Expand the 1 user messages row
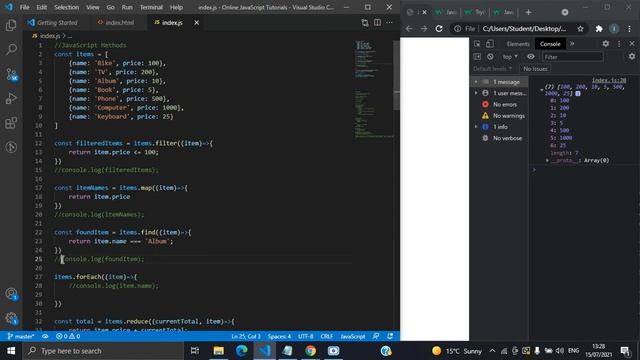 click(x=476, y=93)
